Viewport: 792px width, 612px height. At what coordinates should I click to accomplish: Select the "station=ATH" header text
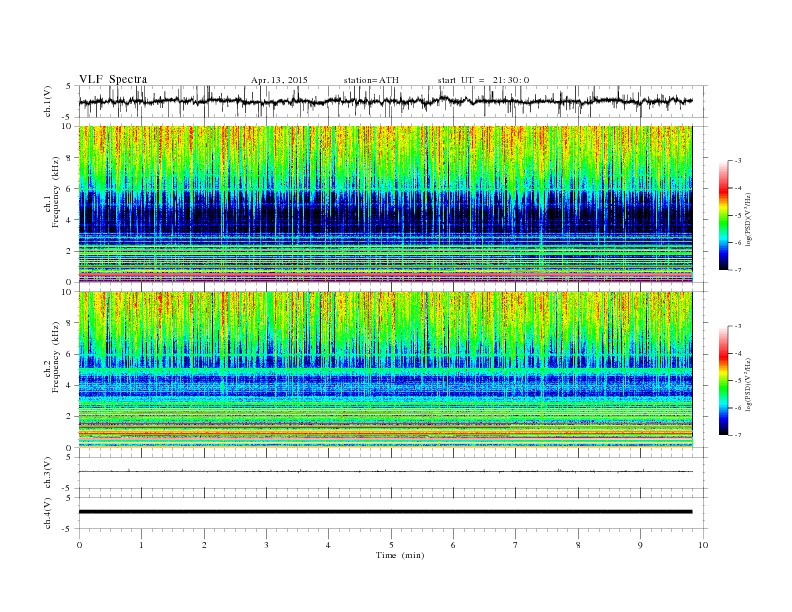point(371,80)
